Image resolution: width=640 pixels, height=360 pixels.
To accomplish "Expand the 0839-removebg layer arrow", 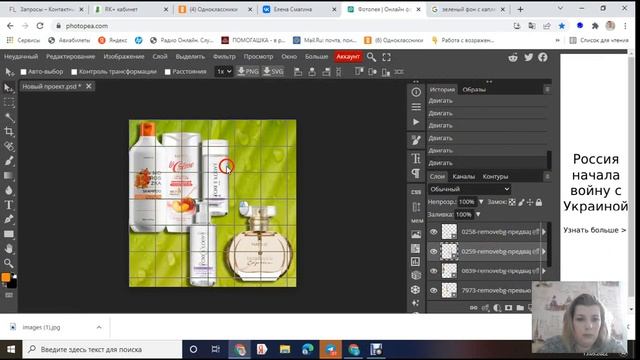I will tap(544, 271).
